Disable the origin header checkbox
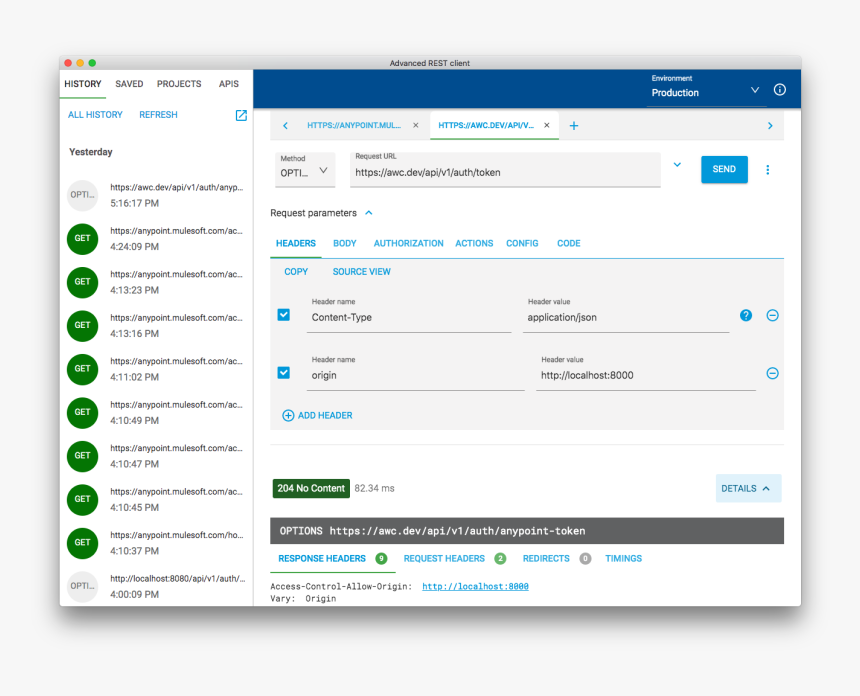The width and height of the screenshot is (860, 696). (284, 373)
